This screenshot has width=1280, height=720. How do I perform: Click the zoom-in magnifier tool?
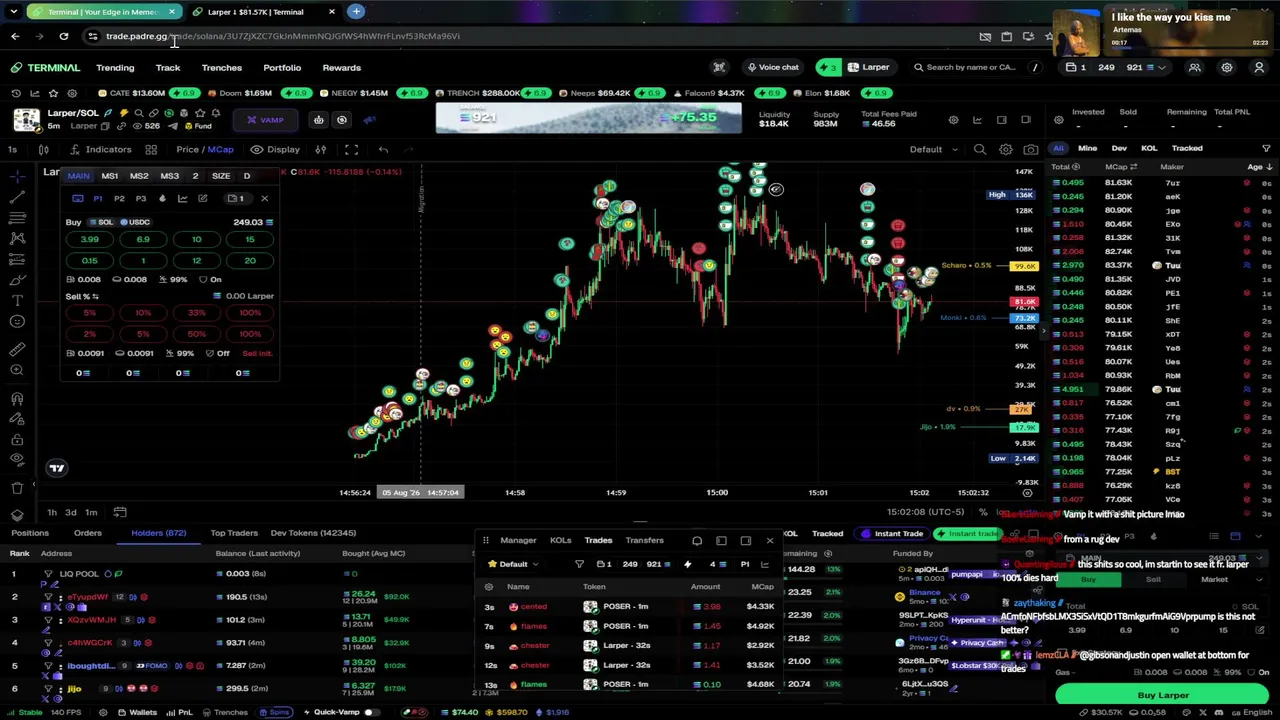click(x=17, y=370)
